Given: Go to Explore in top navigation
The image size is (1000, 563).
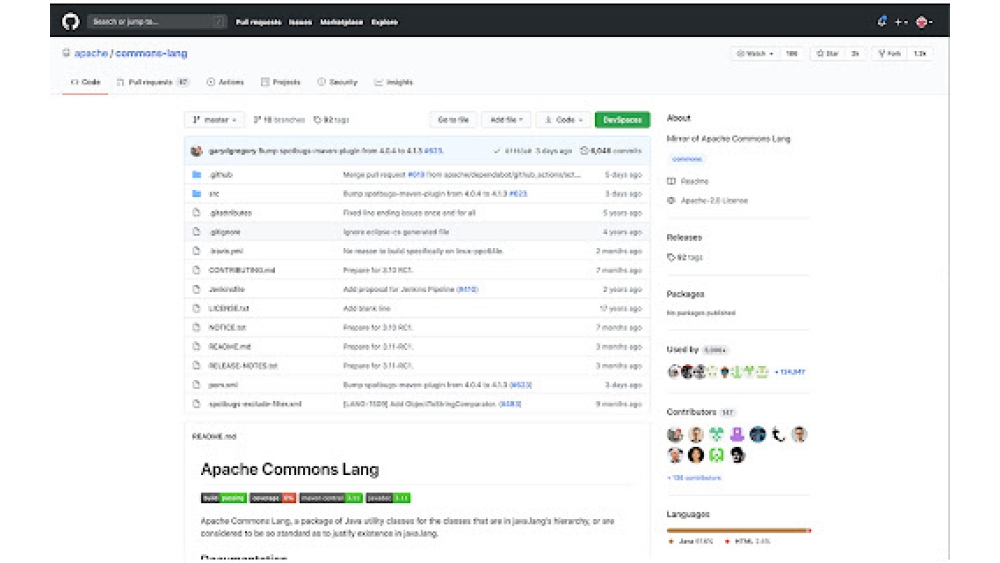Looking at the screenshot, I should pos(385,22).
